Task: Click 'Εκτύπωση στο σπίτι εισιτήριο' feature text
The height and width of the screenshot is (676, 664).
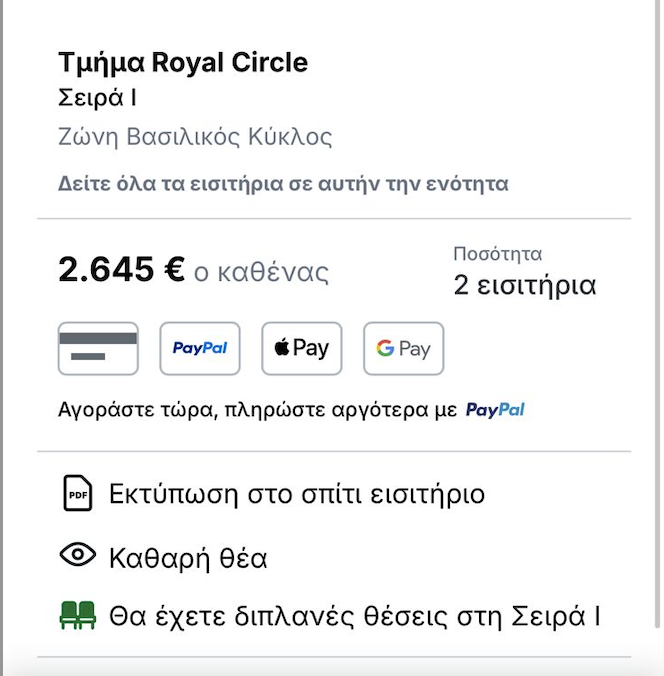Action: pyautogui.click(x=297, y=494)
